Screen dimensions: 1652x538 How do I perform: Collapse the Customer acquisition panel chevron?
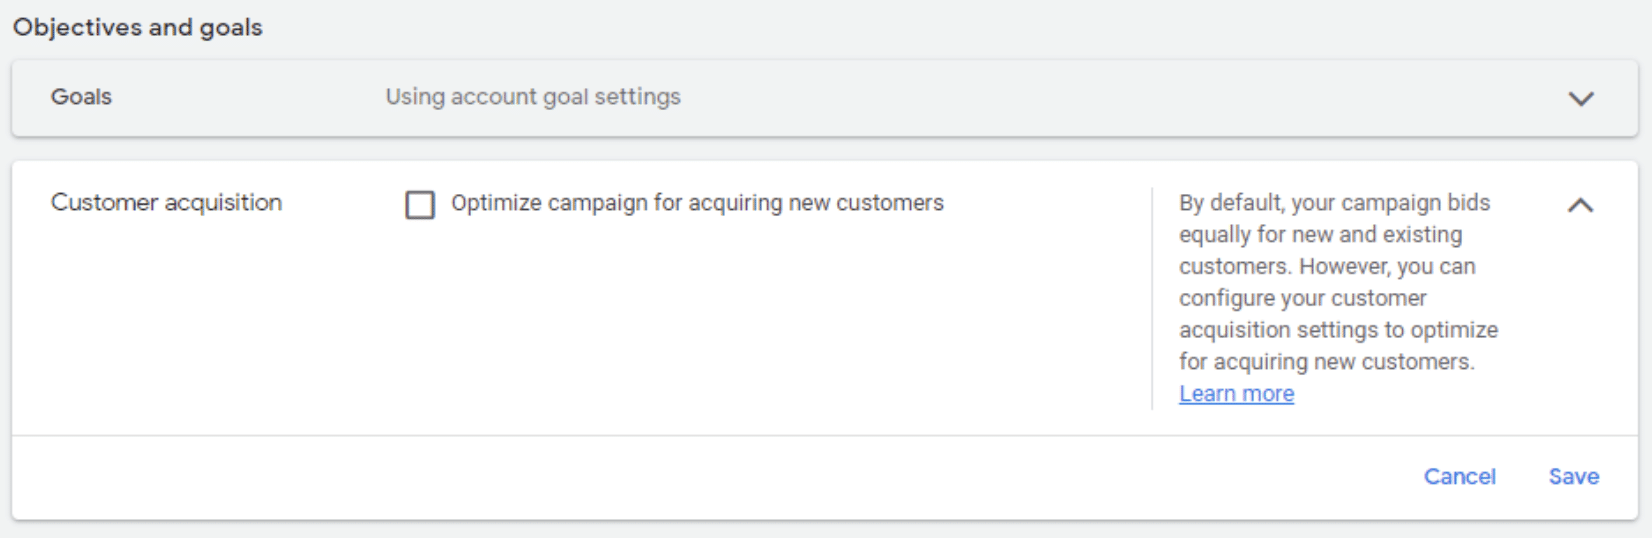click(x=1580, y=205)
